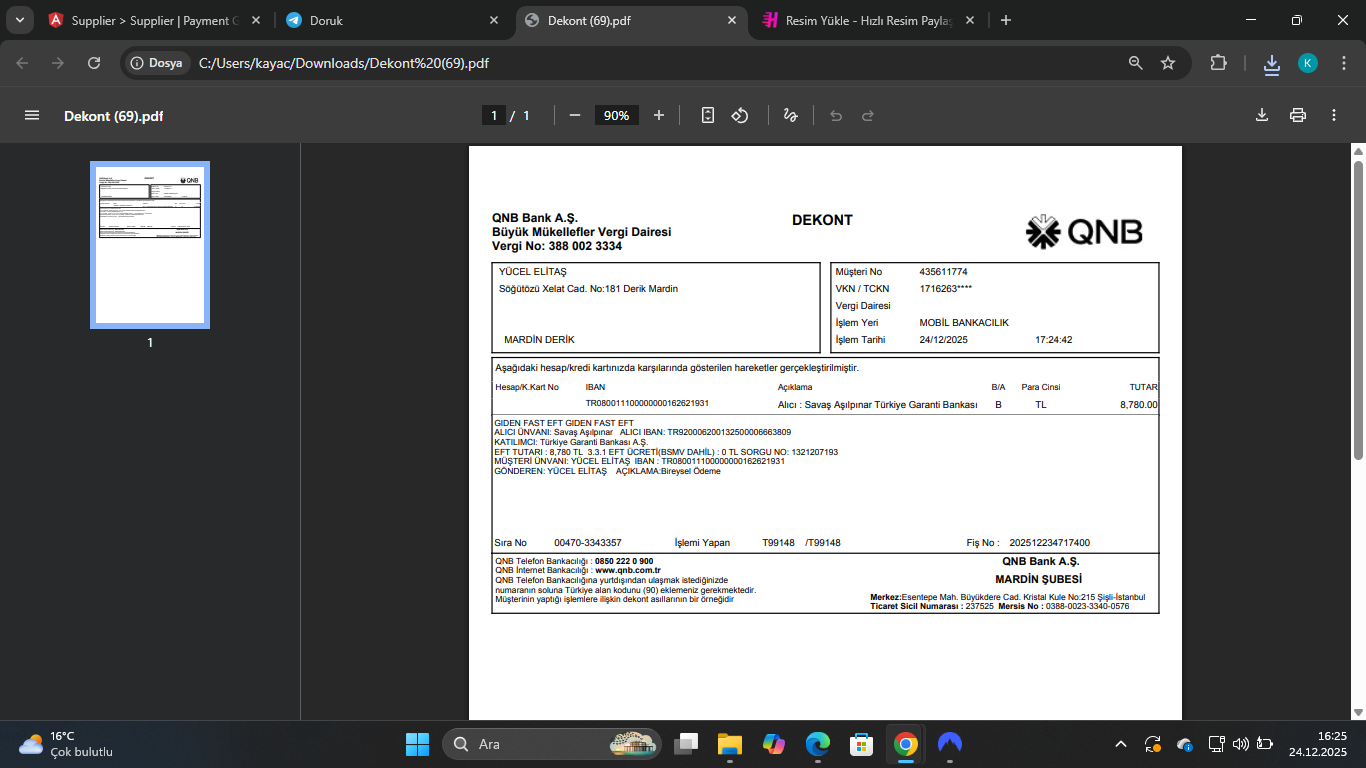Open the Chrome profile avatar K
This screenshot has height=768, width=1366.
(x=1308, y=63)
